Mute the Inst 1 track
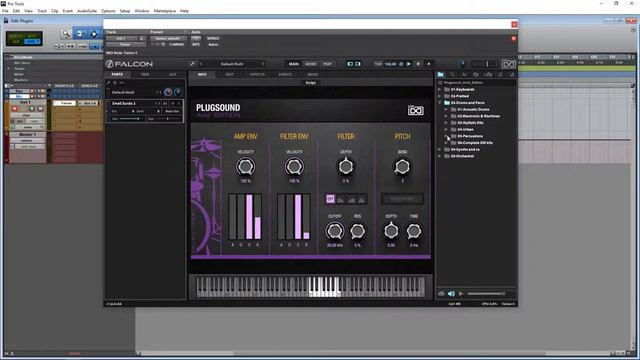 [x=40, y=109]
